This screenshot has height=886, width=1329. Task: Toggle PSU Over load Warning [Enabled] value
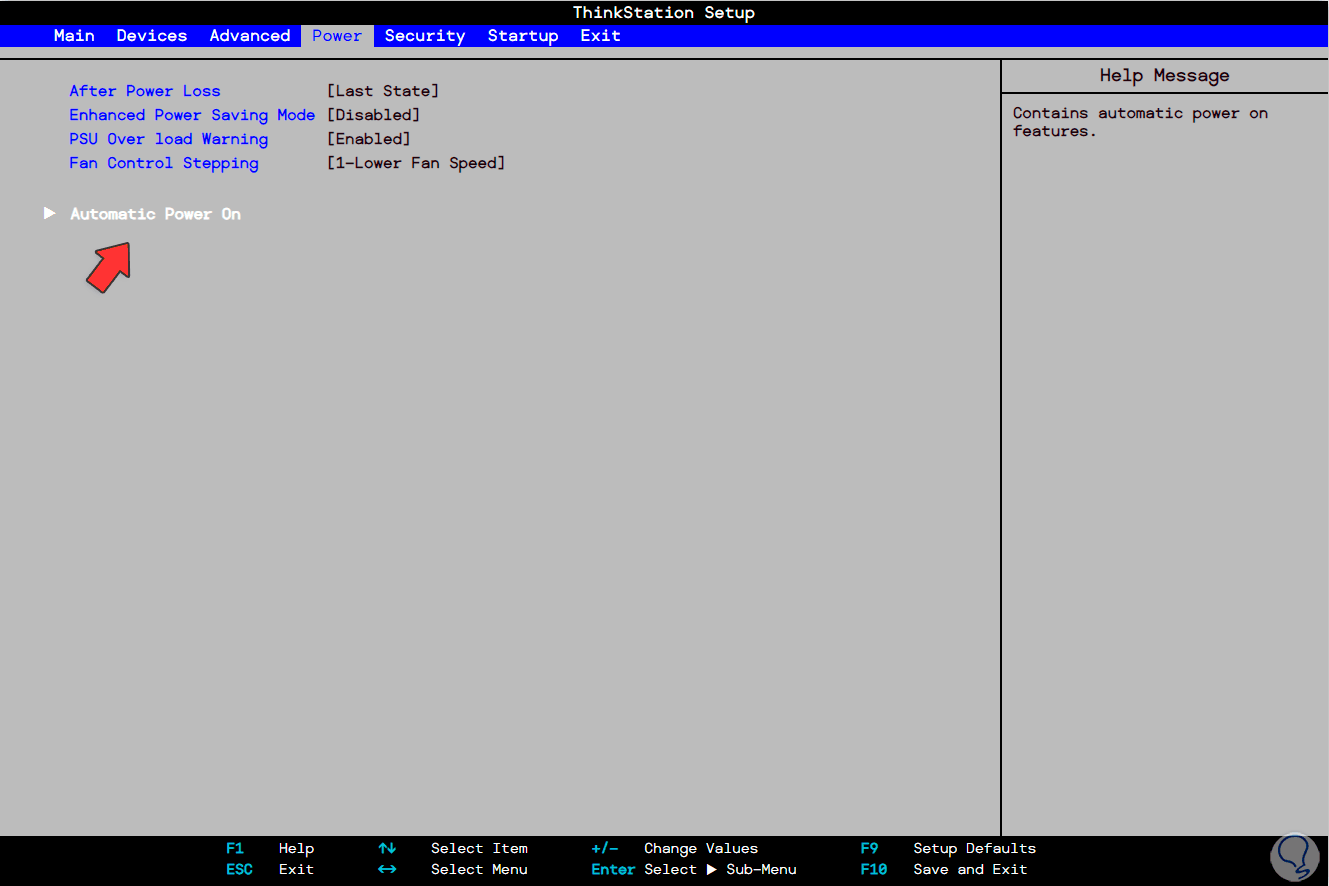coord(369,139)
